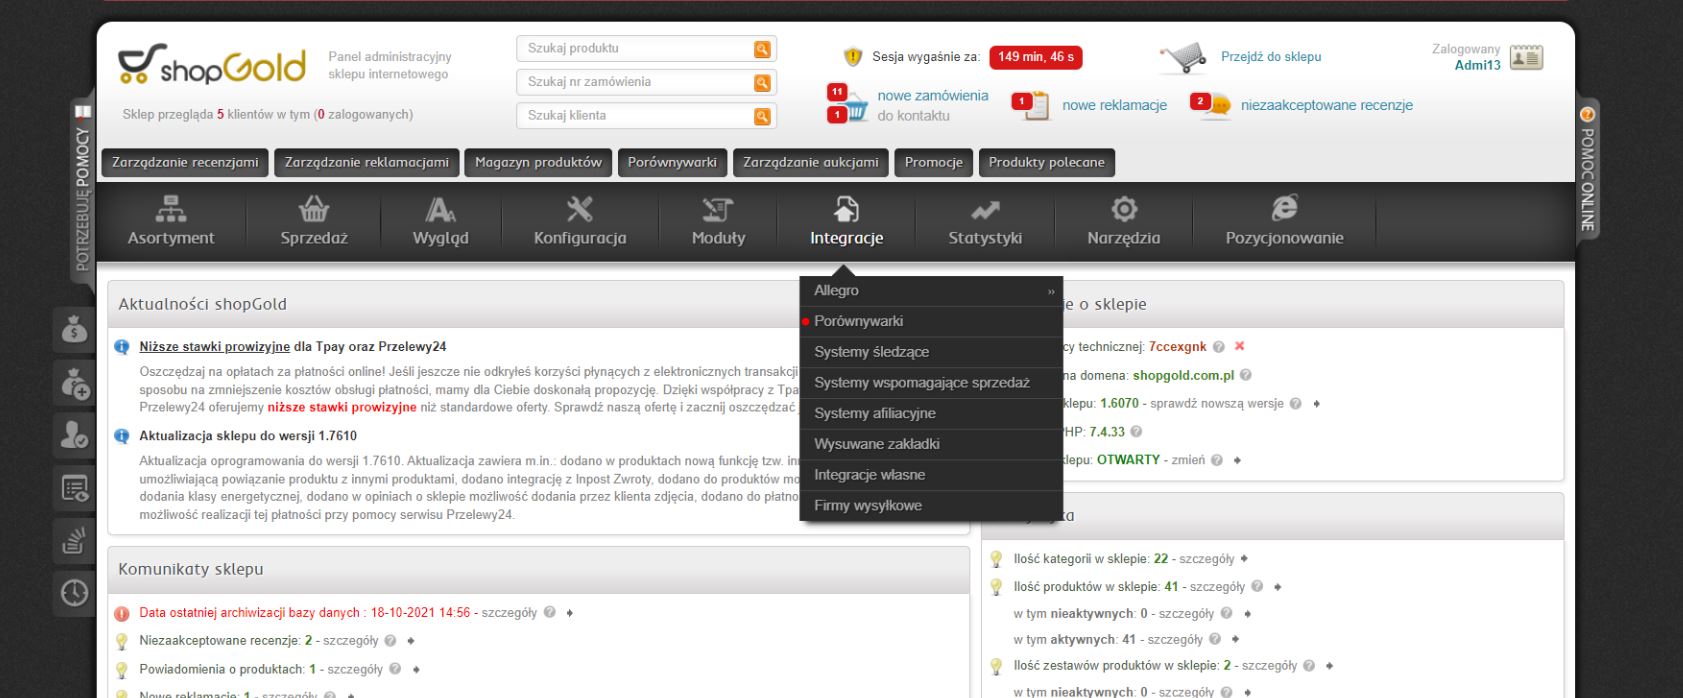Click the clock icon in left sidebar
Screen dimensions: 1683x698
coord(75,593)
